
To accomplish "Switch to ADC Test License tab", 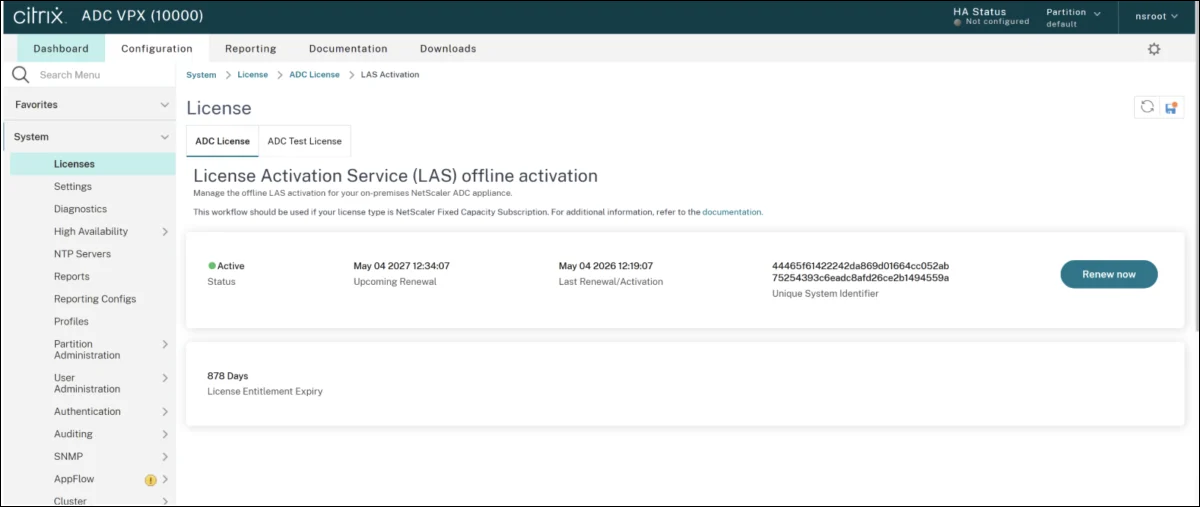I will (305, 141).
